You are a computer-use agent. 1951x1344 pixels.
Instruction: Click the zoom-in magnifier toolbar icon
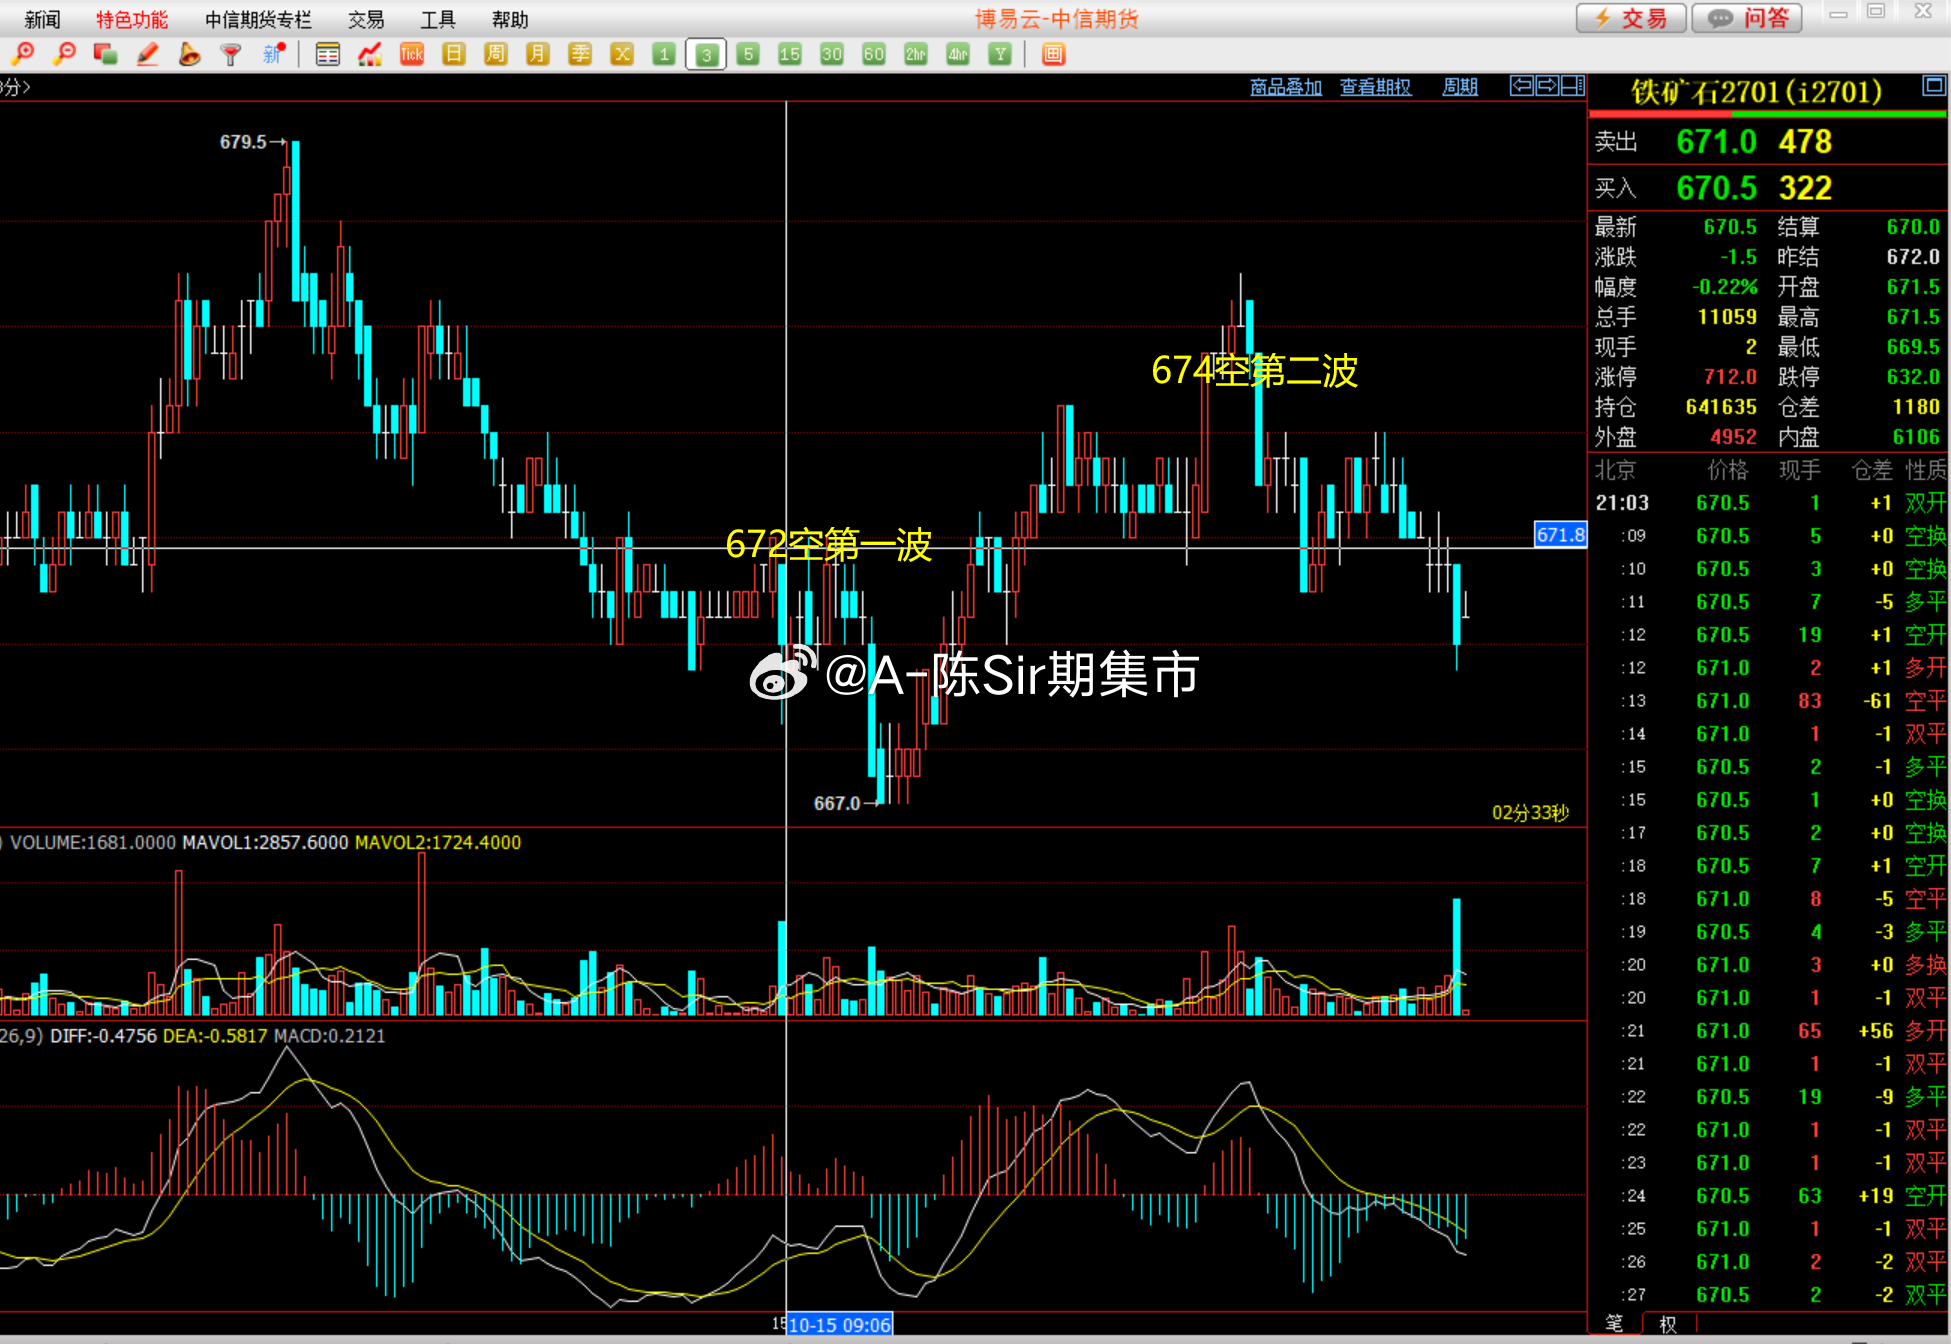tap(23, 54)
